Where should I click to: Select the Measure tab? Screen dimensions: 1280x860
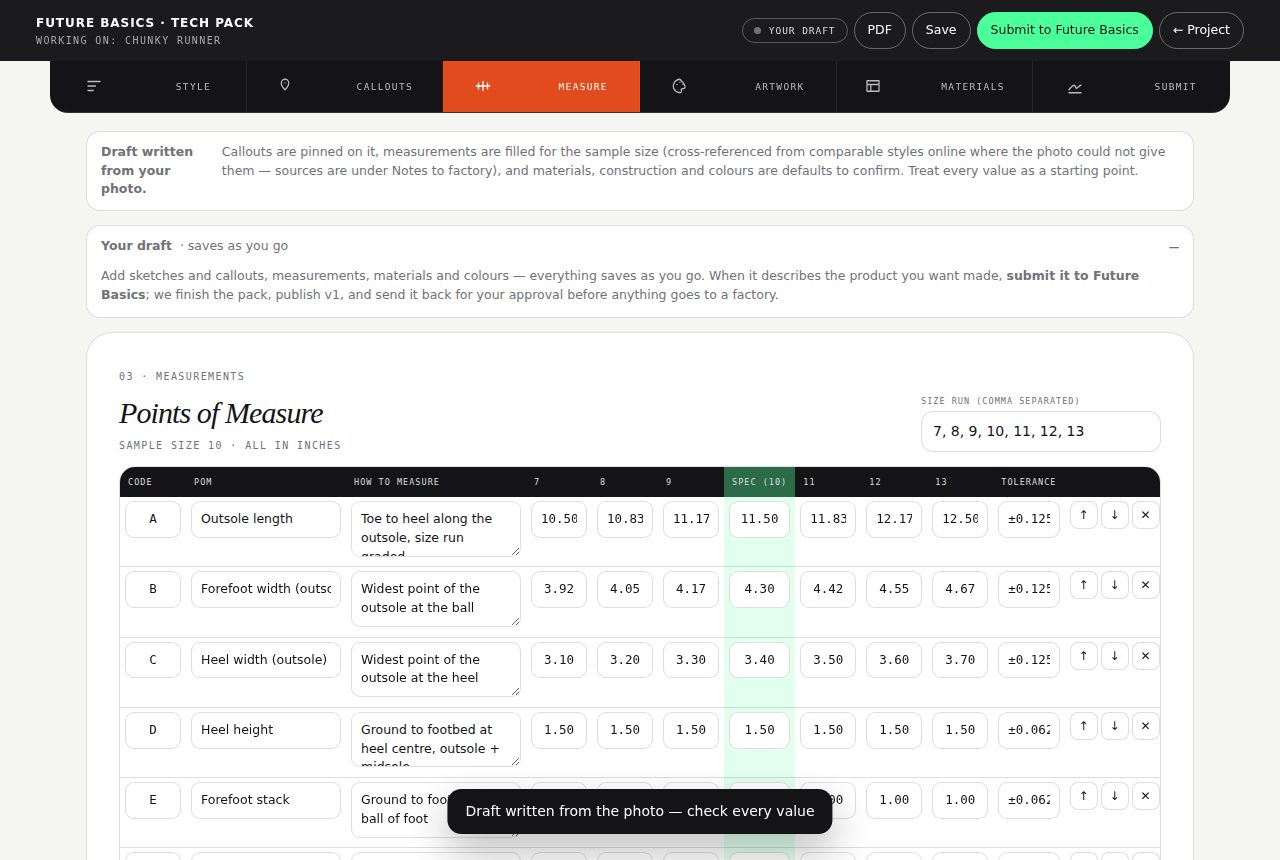tap(541, 86)
